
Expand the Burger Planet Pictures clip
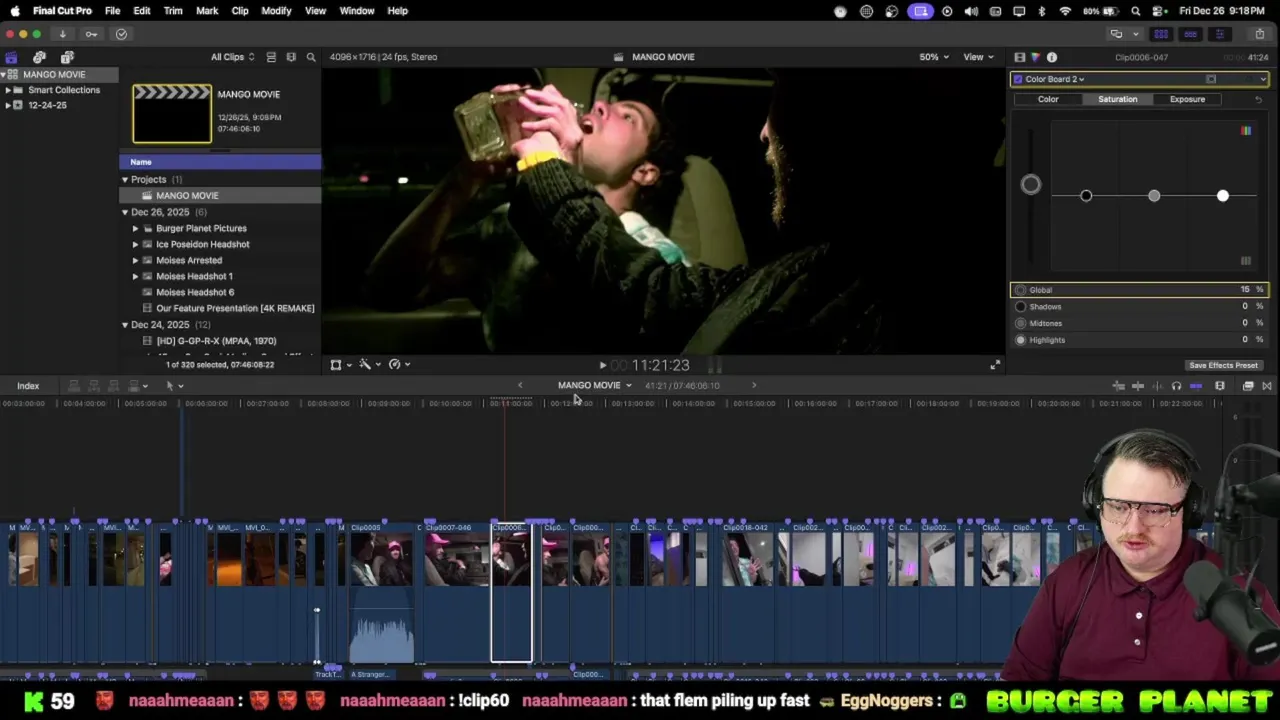pos(135,228)
